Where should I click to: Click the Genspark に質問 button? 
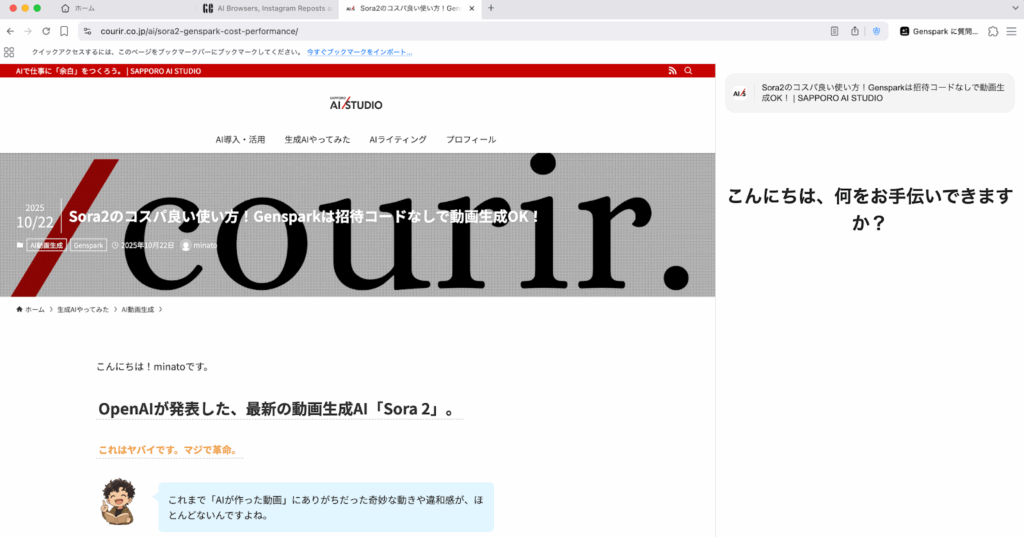[x=939, y=31]
